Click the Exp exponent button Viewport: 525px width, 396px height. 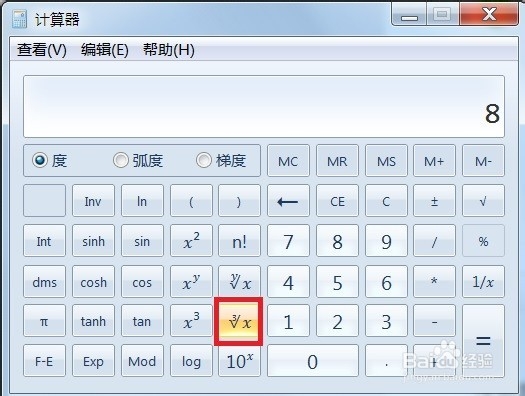tap(93, 361)
